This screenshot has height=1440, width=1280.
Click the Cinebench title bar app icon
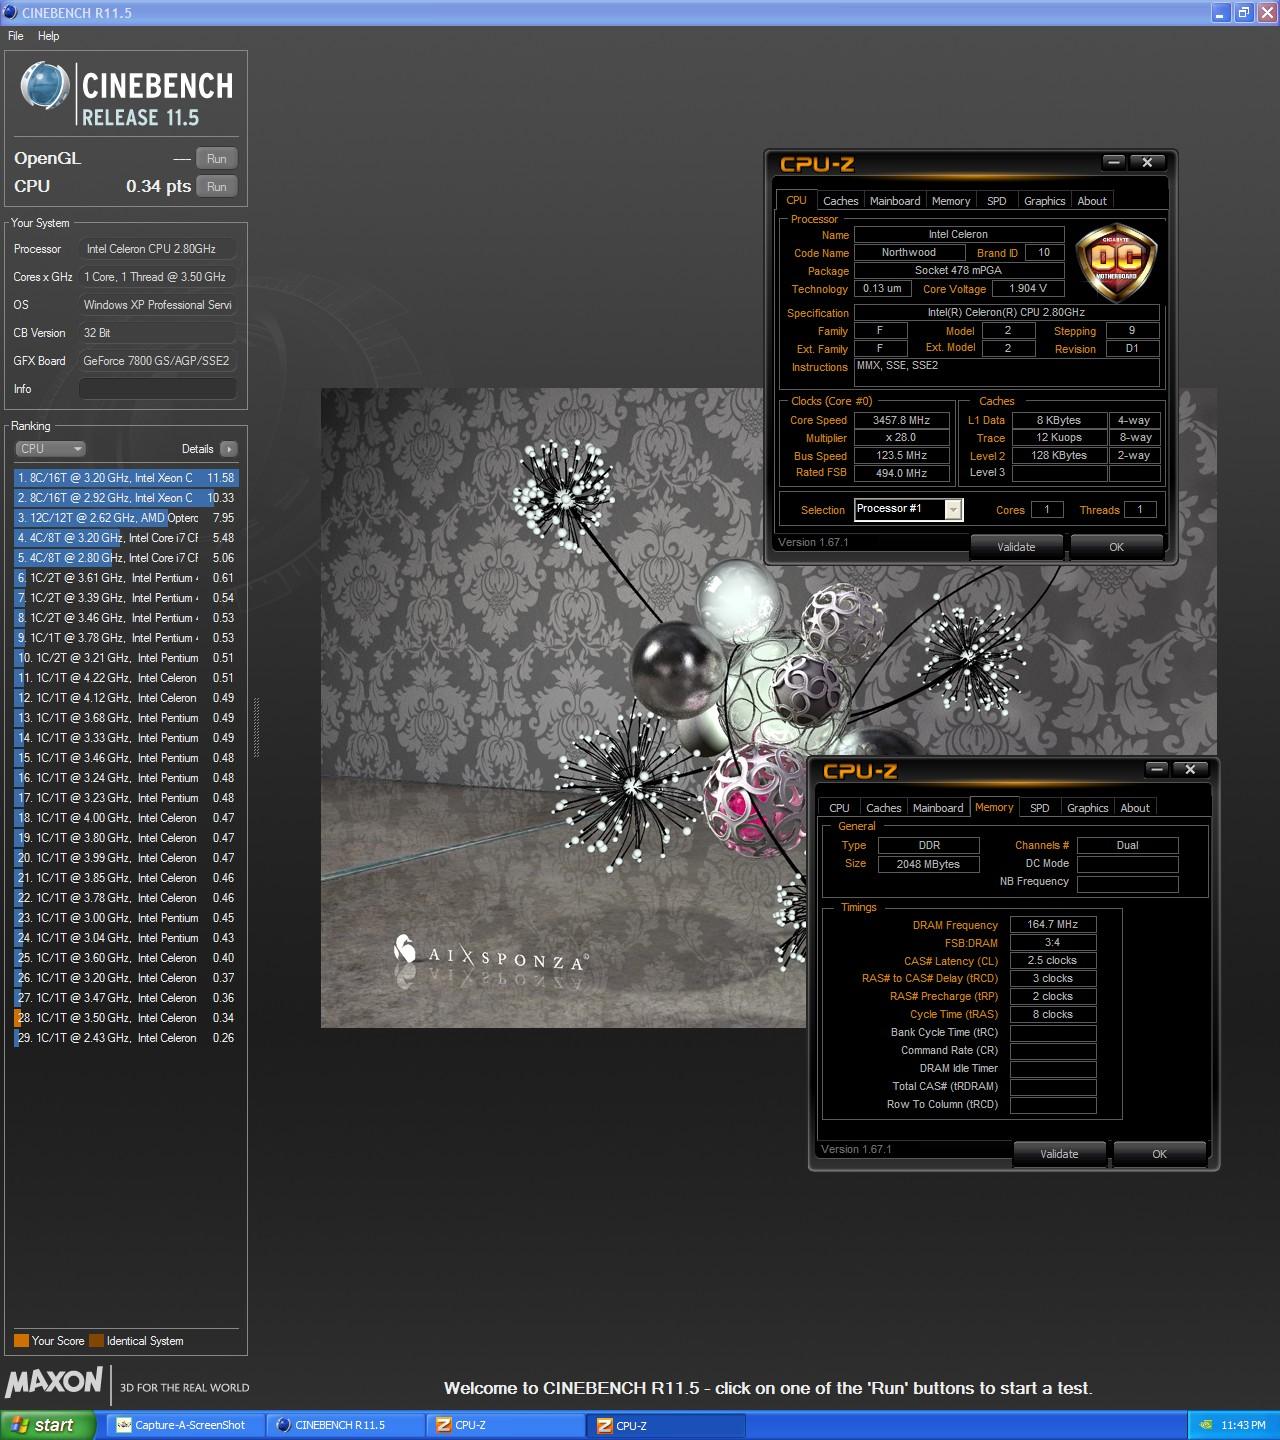(11, 12)
